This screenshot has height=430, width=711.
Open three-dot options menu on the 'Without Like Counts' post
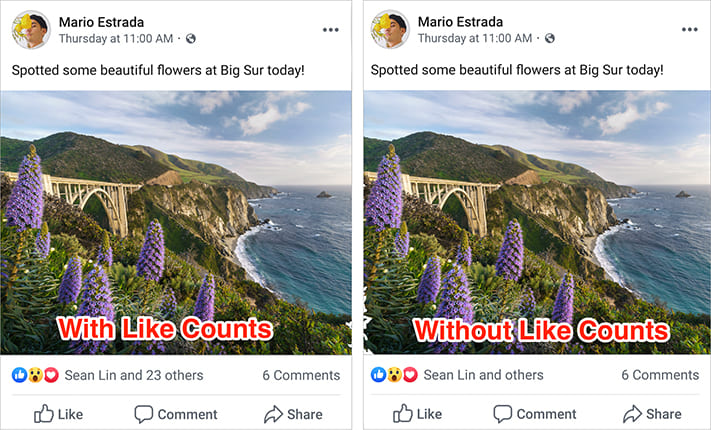tap(690, 30)
